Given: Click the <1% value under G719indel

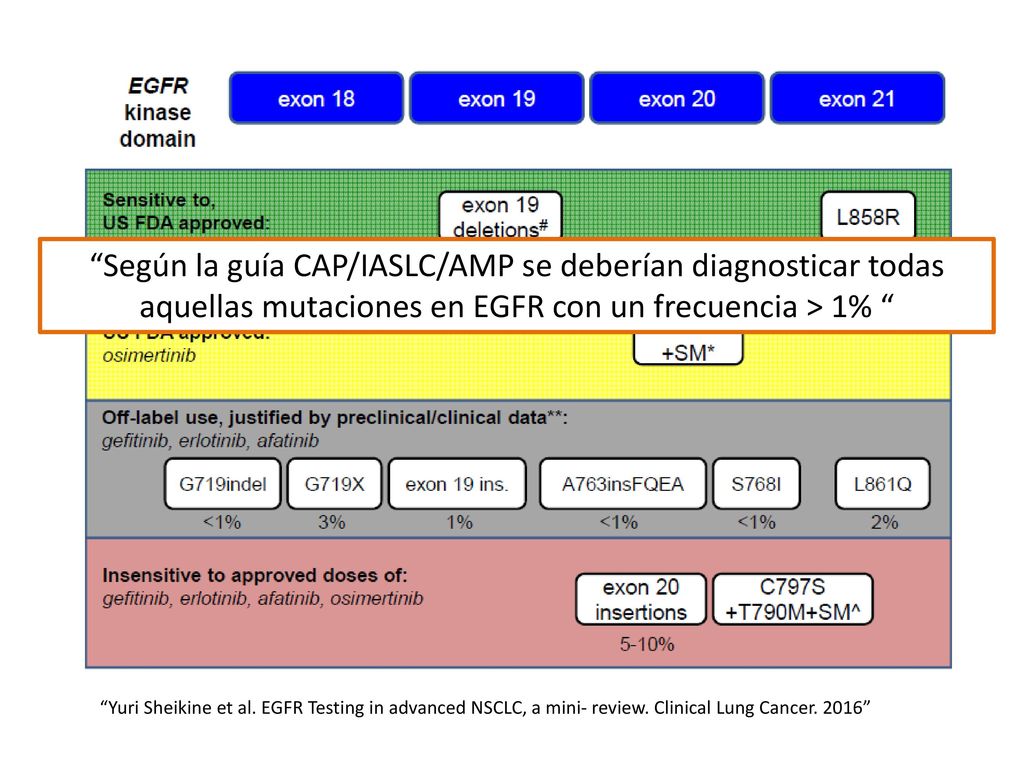Looking at the screenshot, I should click(222, 522).
